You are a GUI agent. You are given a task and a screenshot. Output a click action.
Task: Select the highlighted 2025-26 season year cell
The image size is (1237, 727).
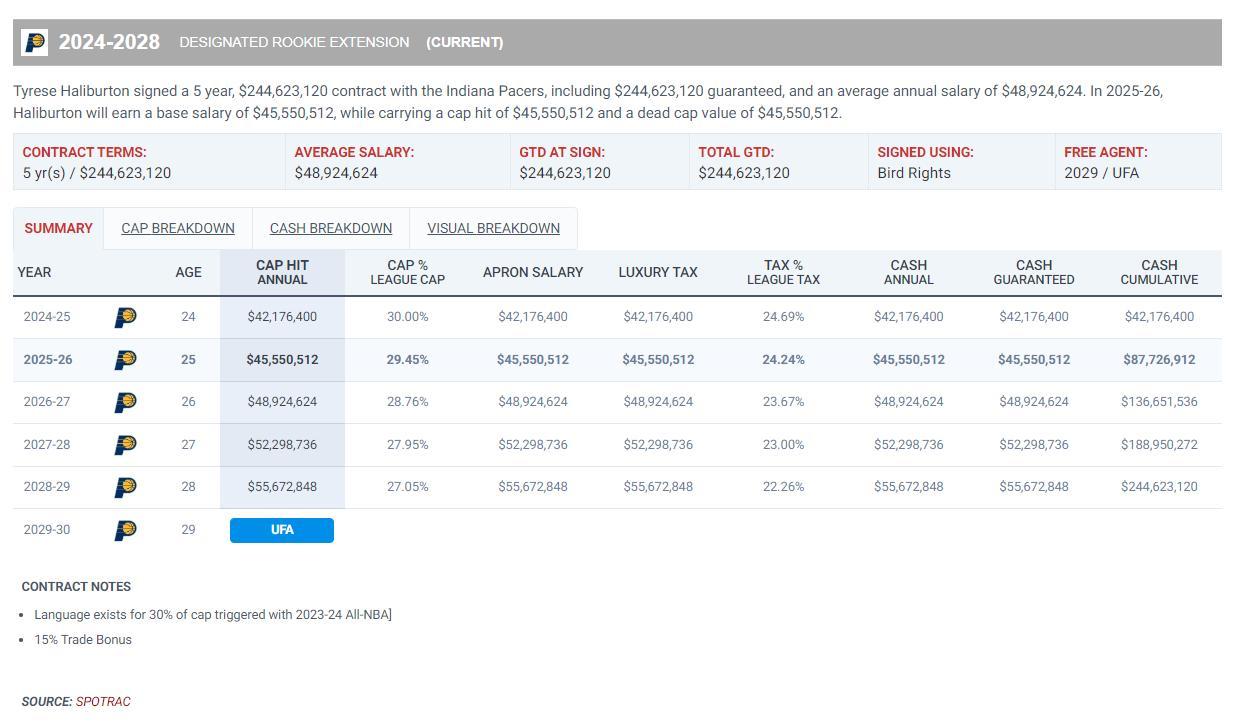[x=48, y=359]
